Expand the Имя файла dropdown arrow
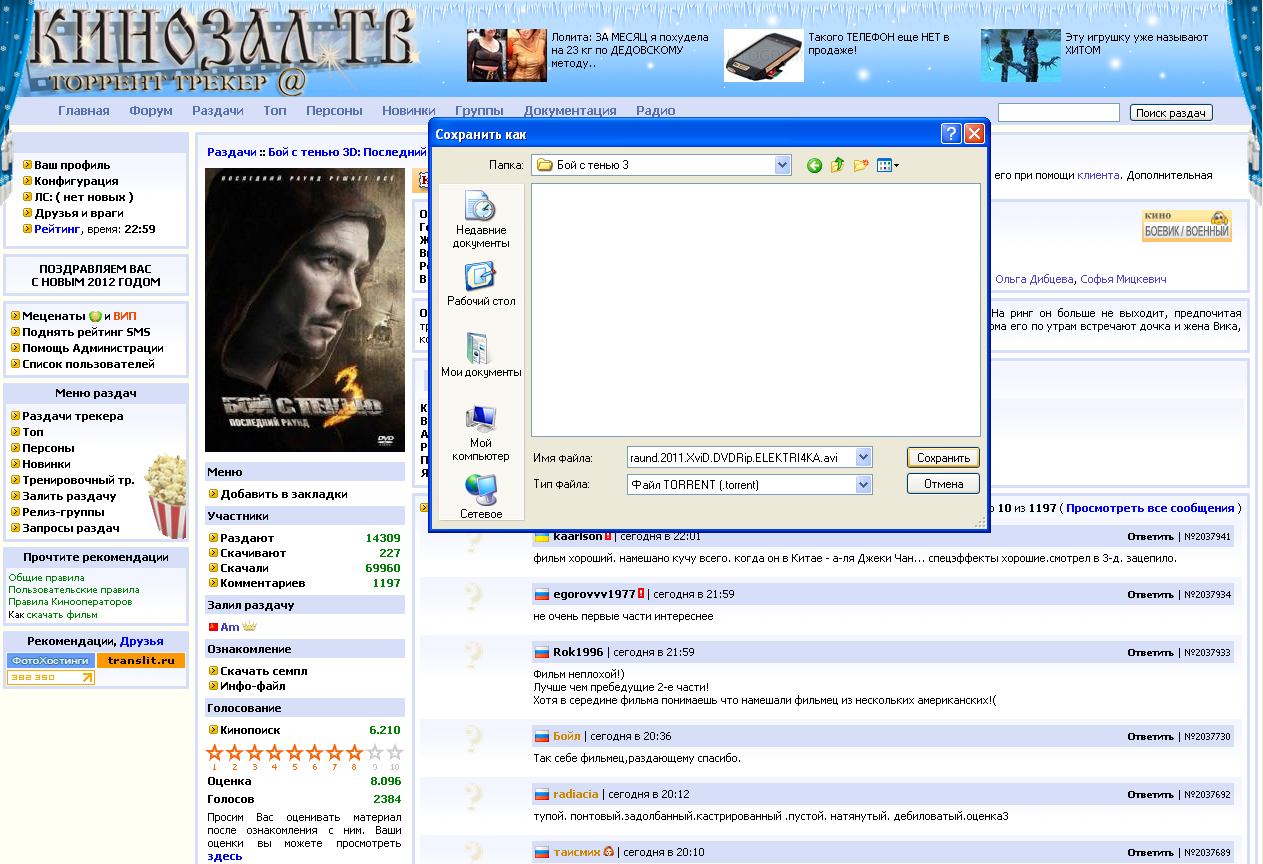This screenshot has height=864, width=1263. (864, 458)
